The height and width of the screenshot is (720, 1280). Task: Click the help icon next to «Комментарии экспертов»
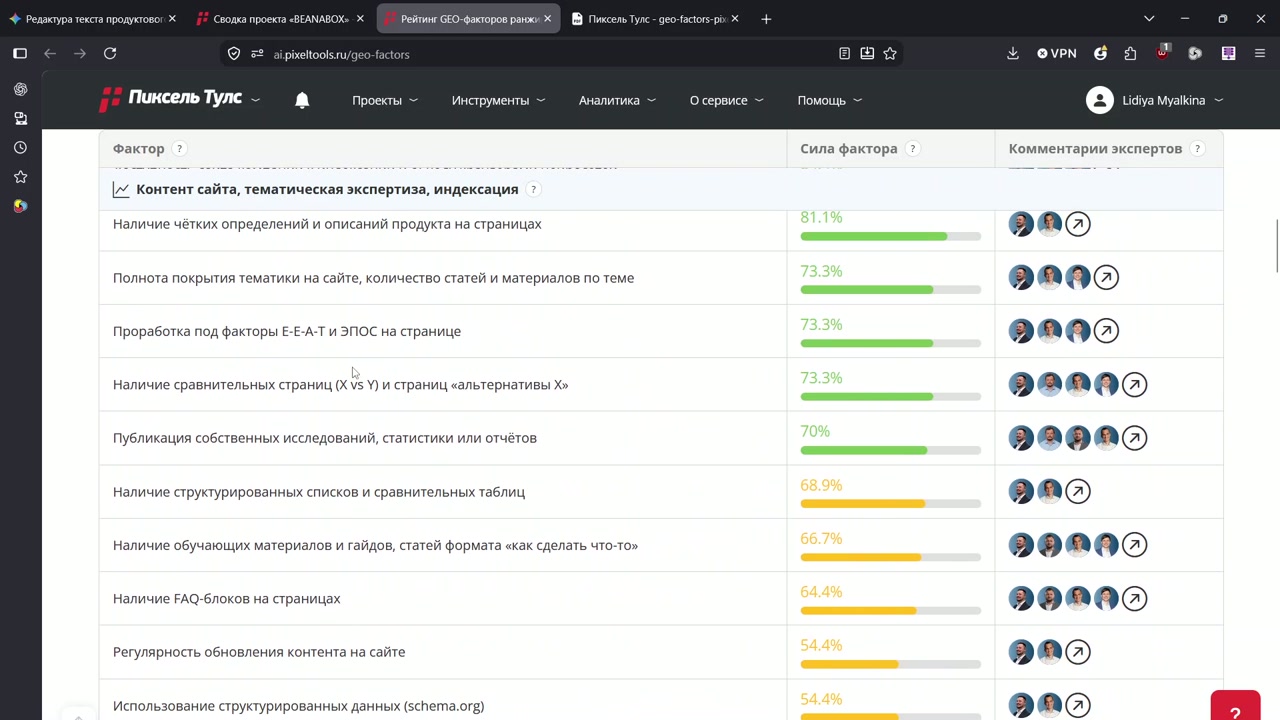1197,149
